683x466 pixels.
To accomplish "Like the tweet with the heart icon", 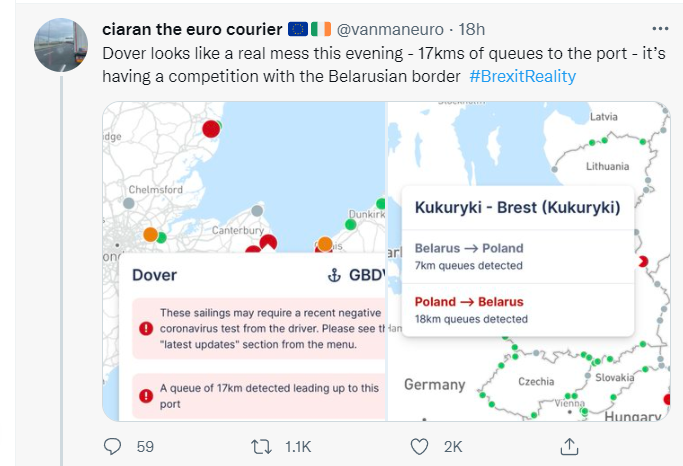I will (419, 447).
